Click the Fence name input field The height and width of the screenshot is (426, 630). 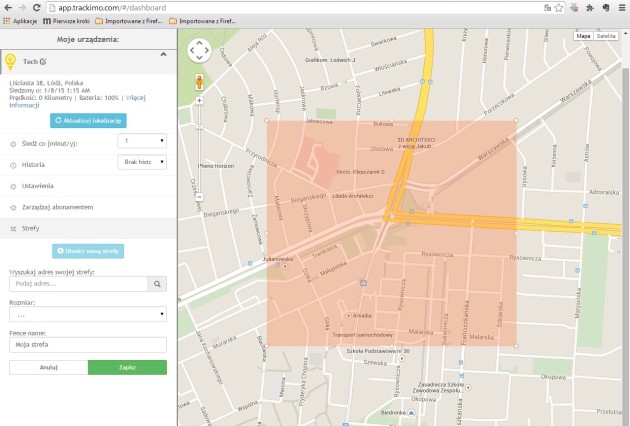click(x=88, y=344)
